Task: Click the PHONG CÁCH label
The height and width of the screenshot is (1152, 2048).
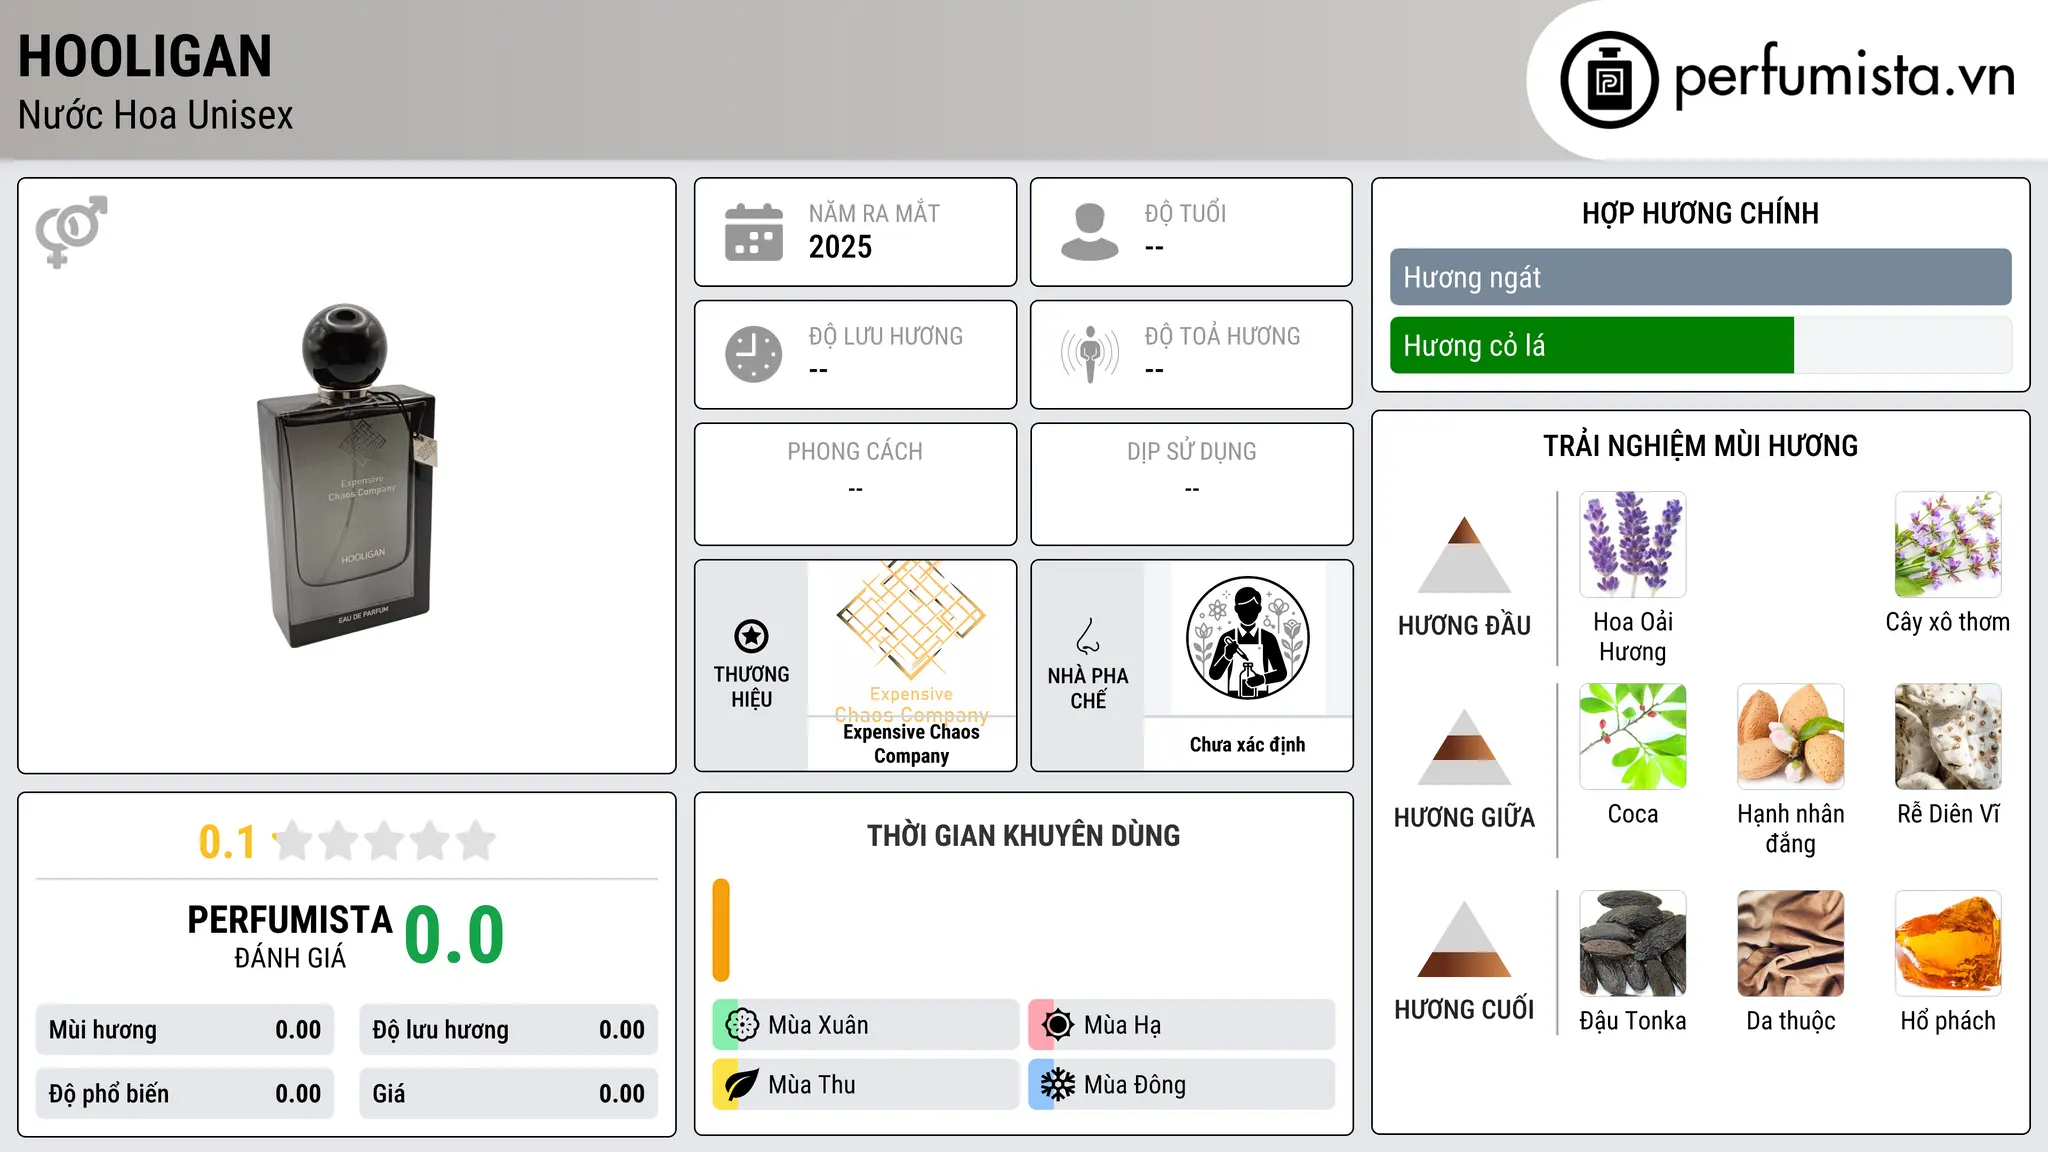Action: [855, 452]
